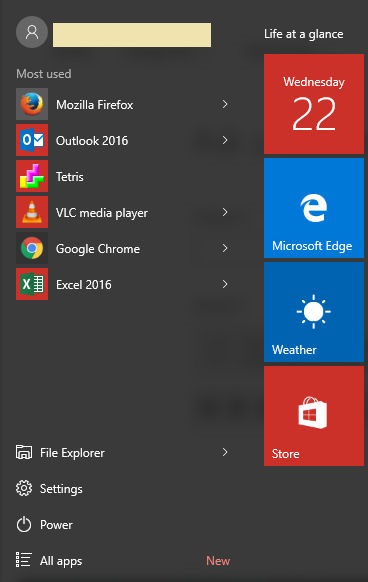The image size is (368, 582).
Task: Click the File Explorer folder icon
Action: tap(24, 452)
